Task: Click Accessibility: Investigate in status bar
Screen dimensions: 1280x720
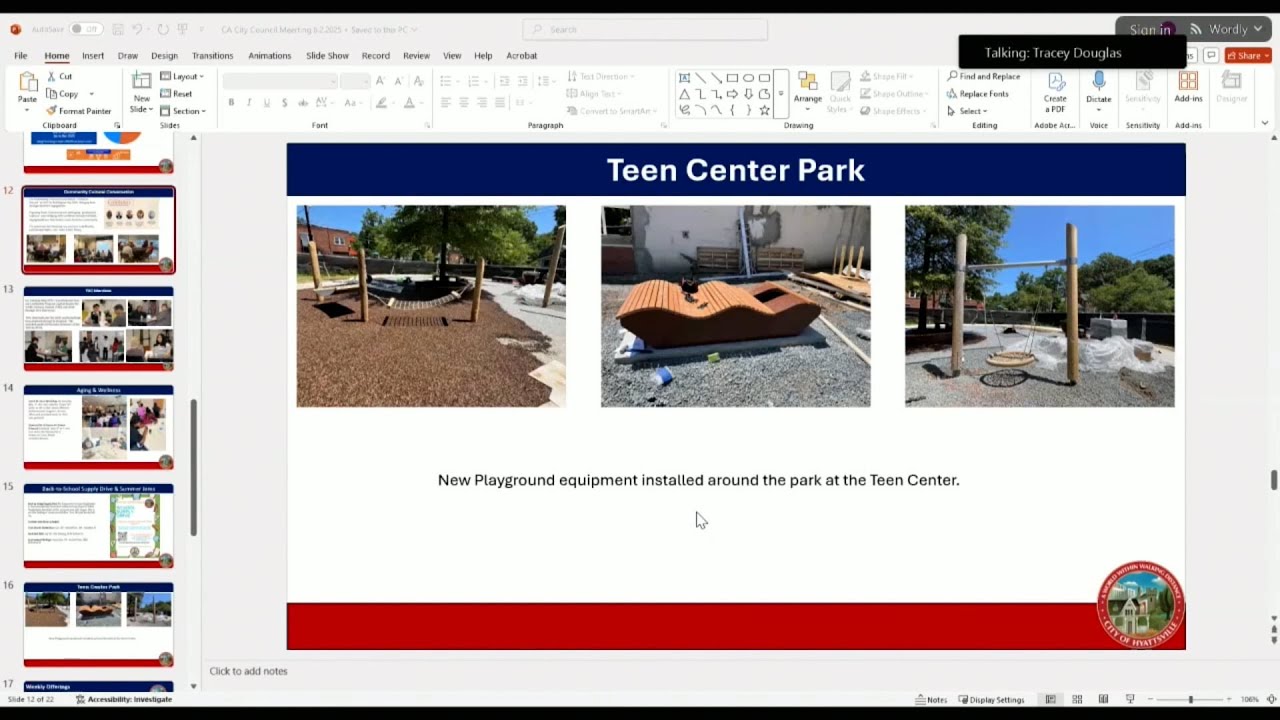Action: [x=124, y=699]
